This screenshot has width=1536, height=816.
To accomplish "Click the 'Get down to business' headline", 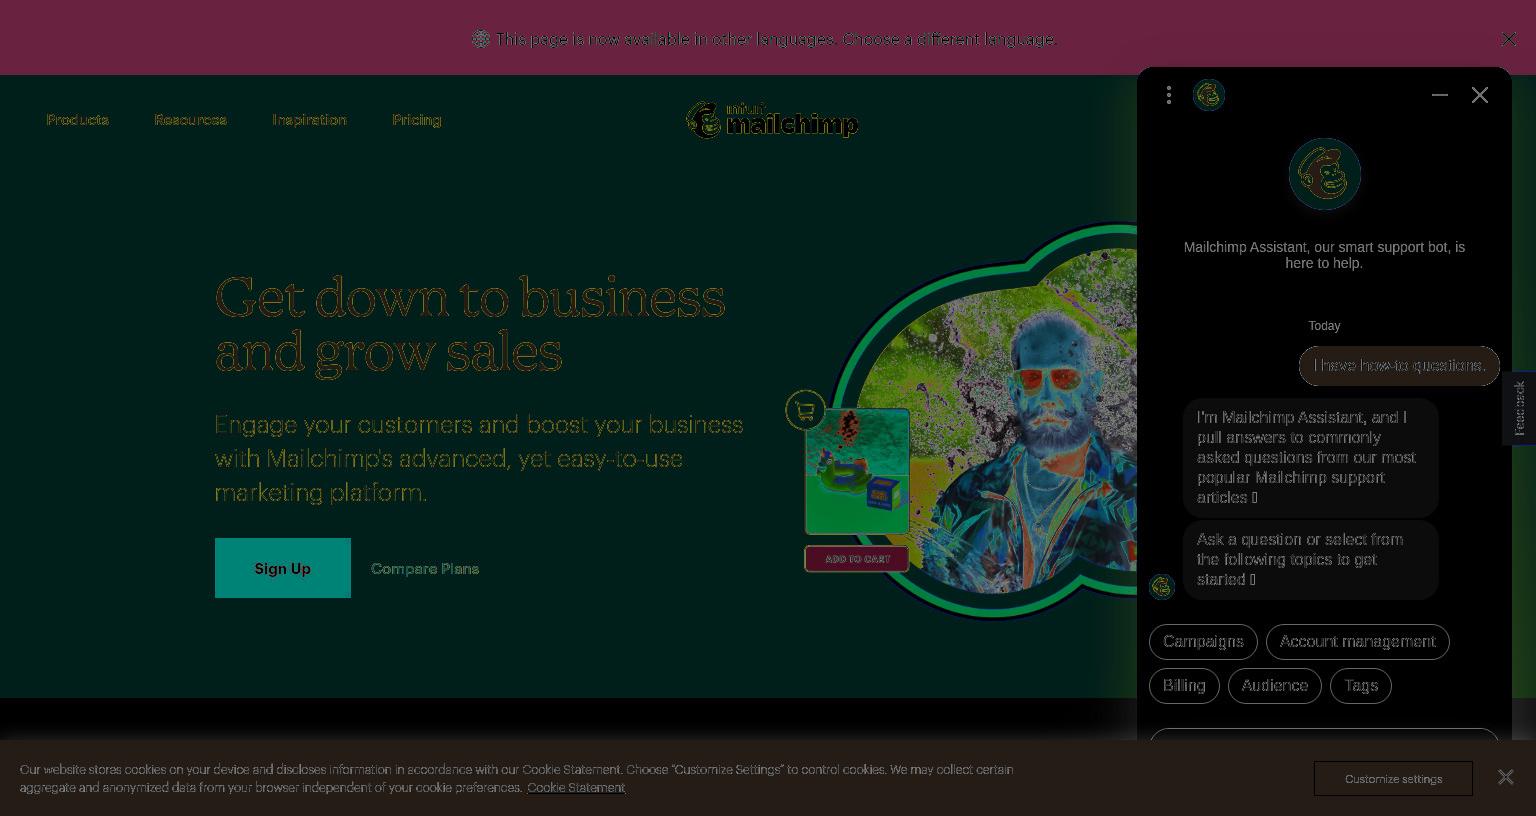I will (470, 325).
